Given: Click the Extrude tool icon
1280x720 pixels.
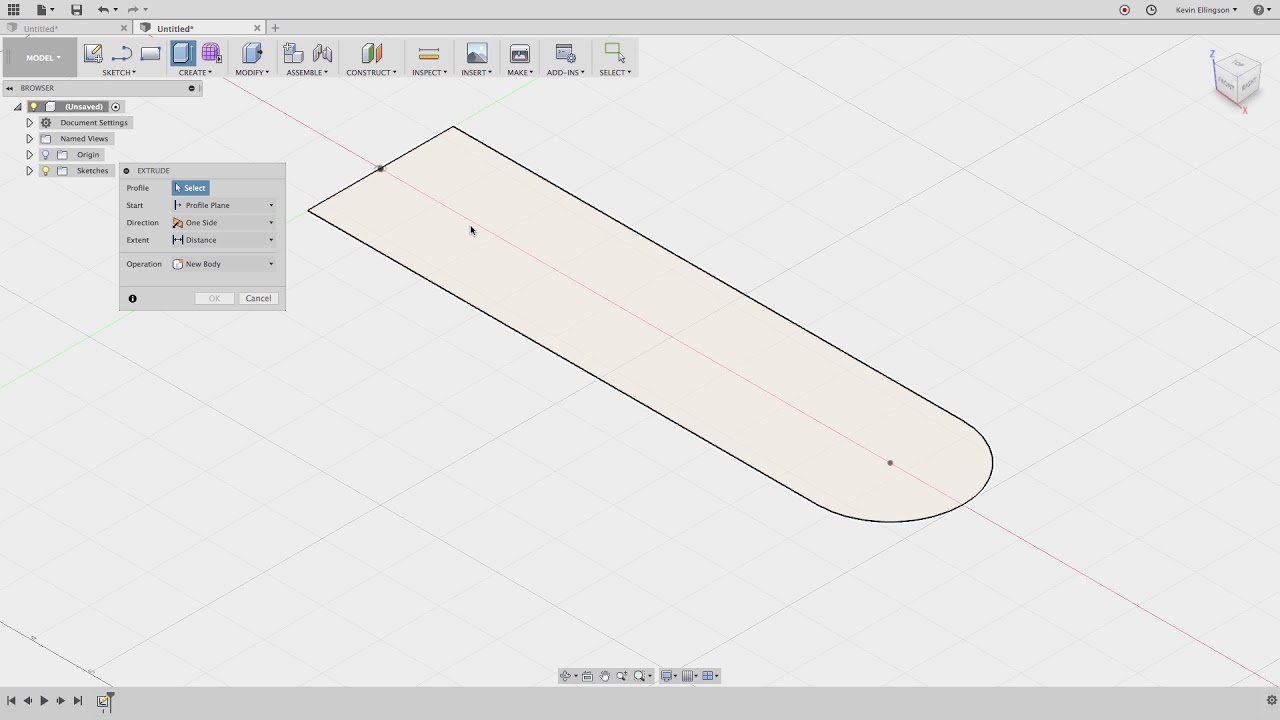Looking at the screenshot, I should [x=182, y=54].
